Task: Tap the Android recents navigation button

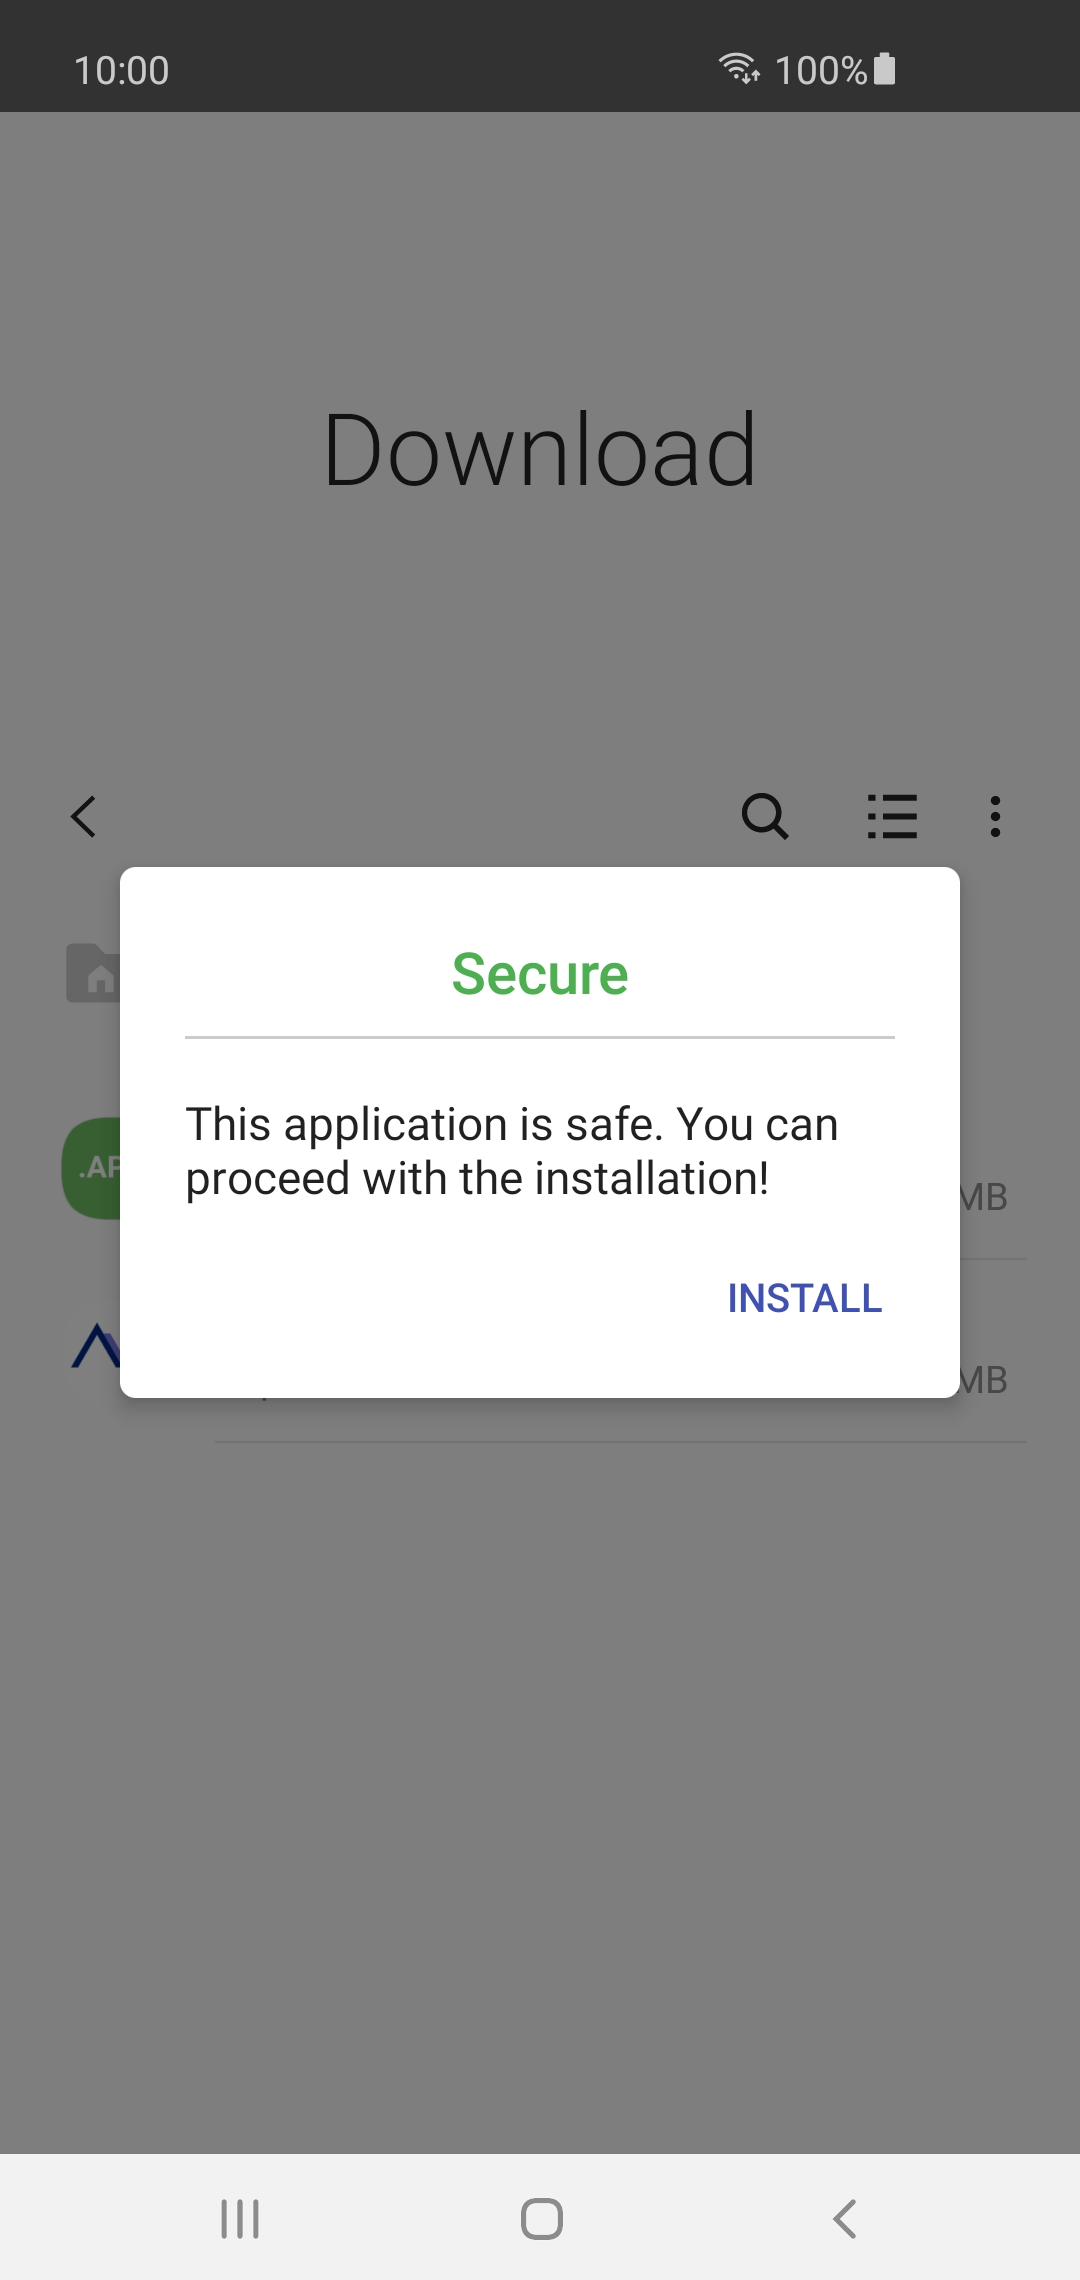Action: click(x=240, y=2218)
